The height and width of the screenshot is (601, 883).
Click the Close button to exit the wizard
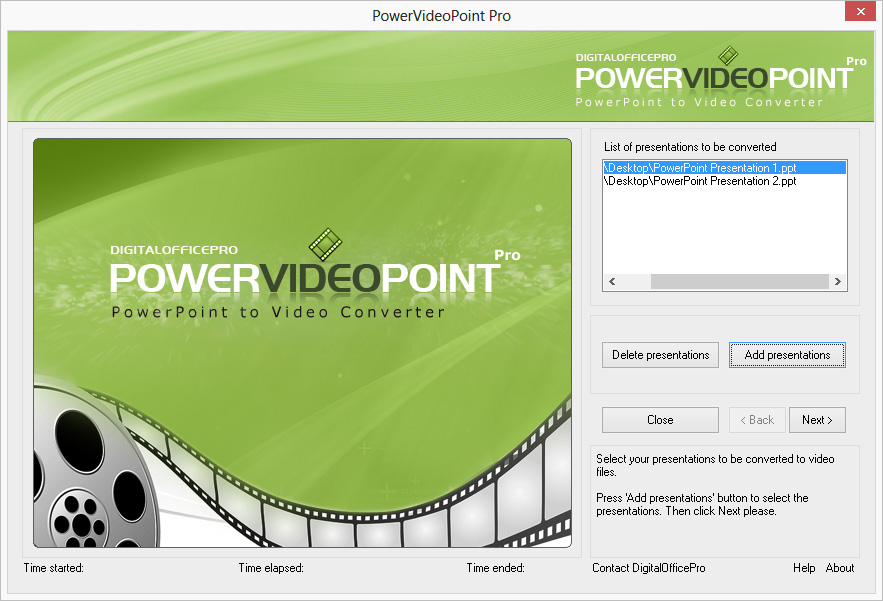tap(660, 419)
